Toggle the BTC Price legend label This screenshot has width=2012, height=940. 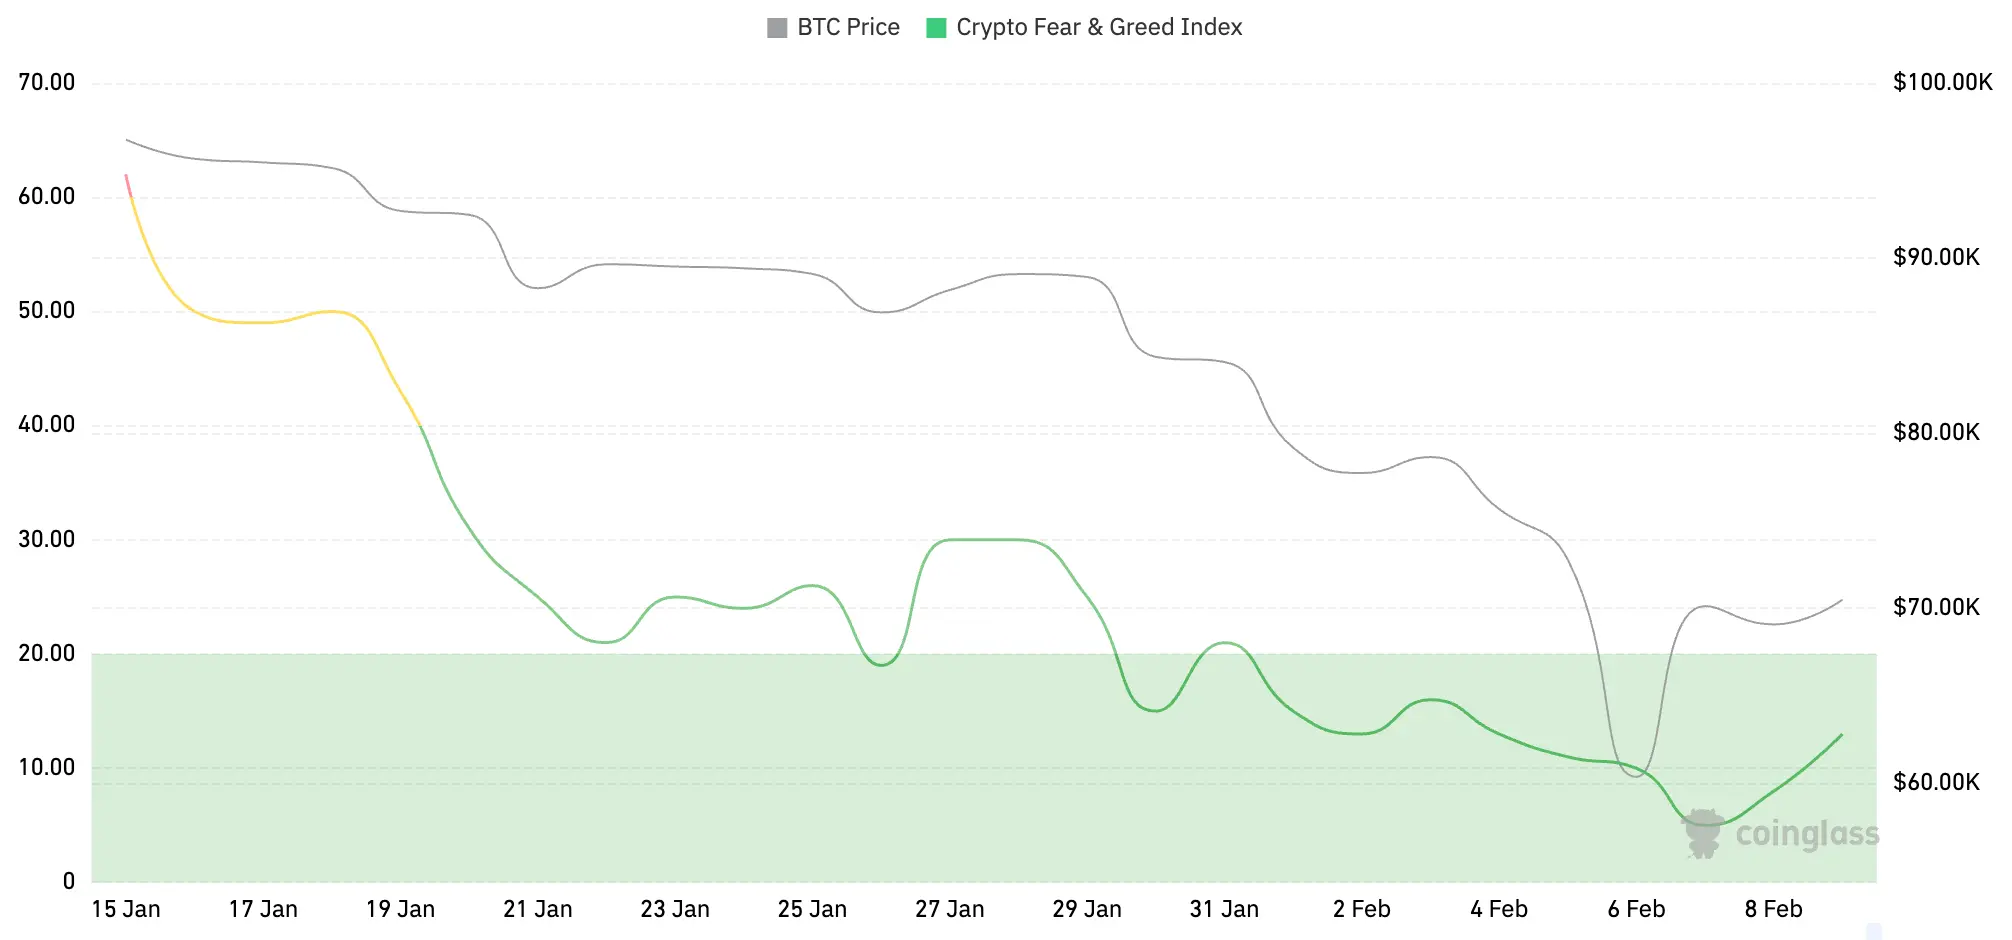pos(848,28)
